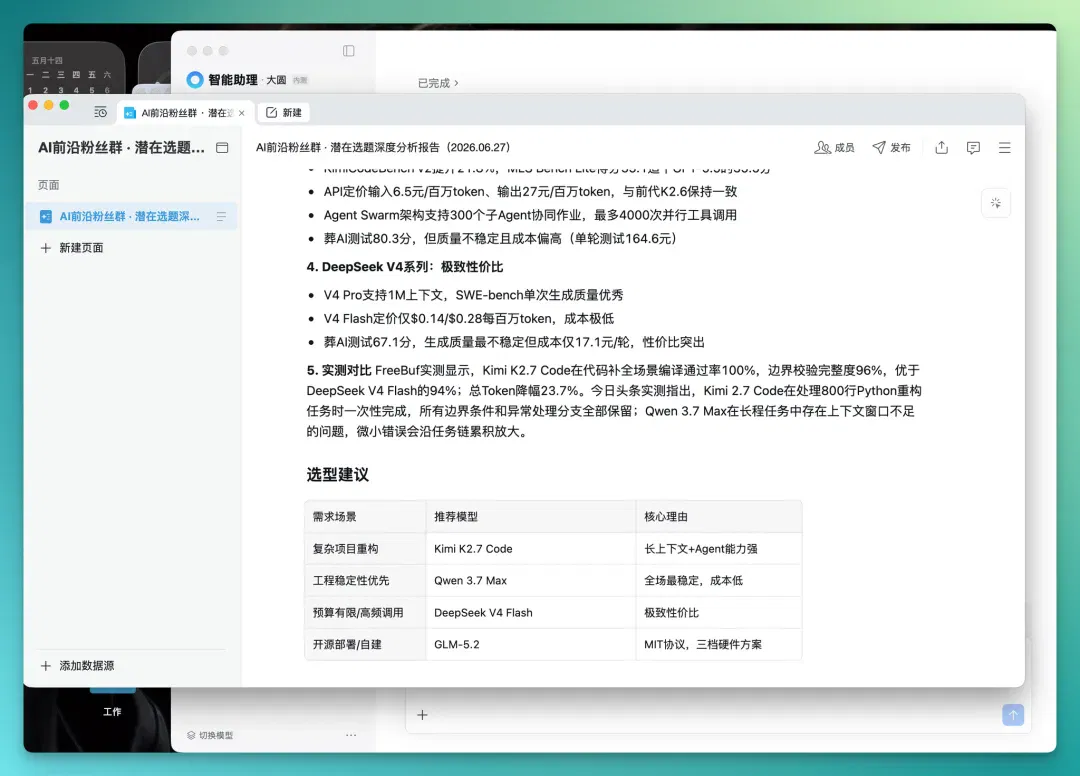
Task: Click the V4 Pro支持1M上下文 bullet line
Action: click(473, 295)
